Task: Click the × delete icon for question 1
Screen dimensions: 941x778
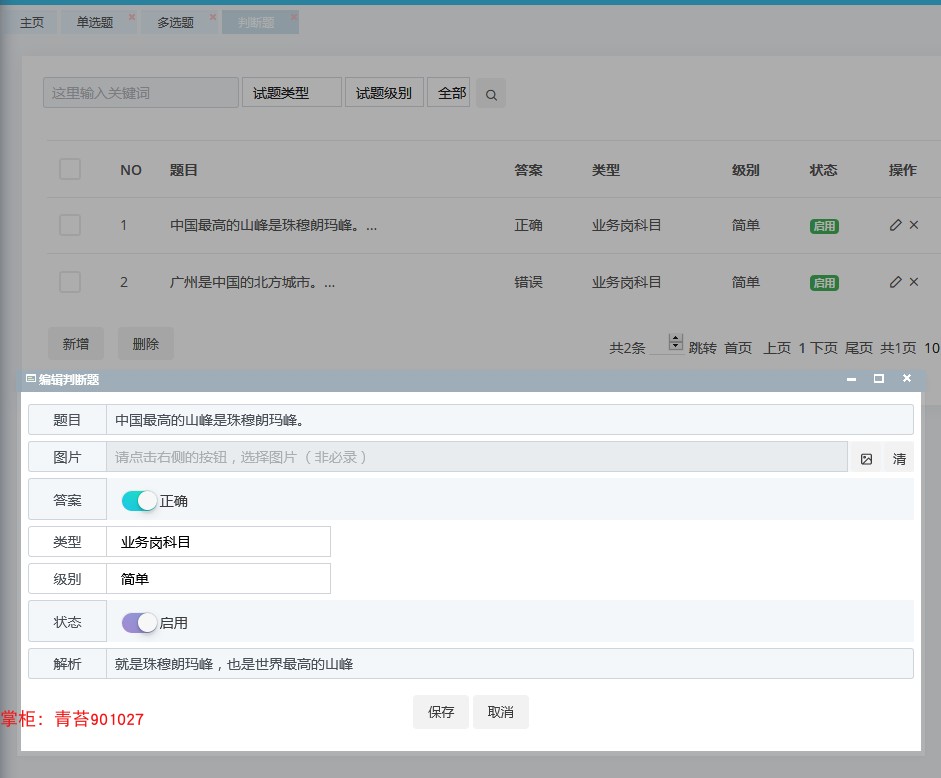Action: (912, 225)
